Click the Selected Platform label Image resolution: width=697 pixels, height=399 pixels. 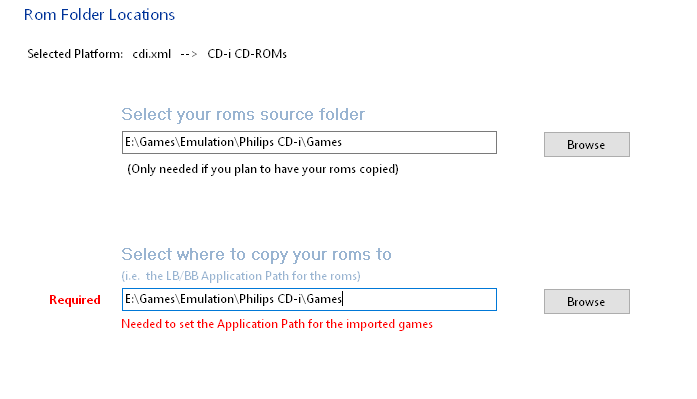tap(75, 54)
